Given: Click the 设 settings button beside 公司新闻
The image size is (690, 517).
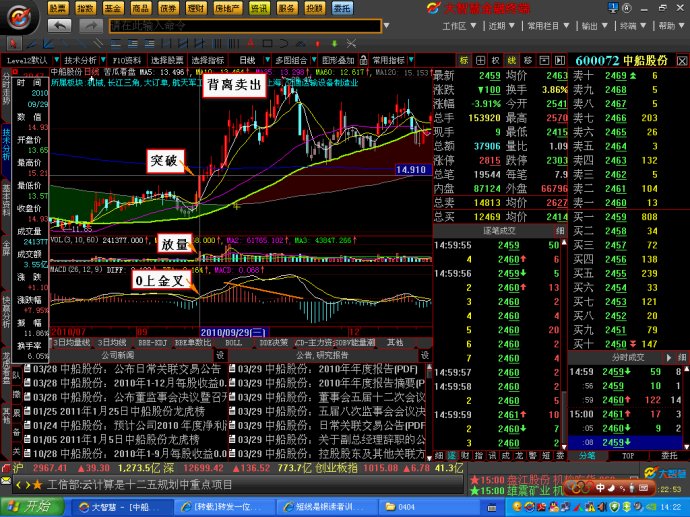Looking at the screenshot, I should 220,355.
